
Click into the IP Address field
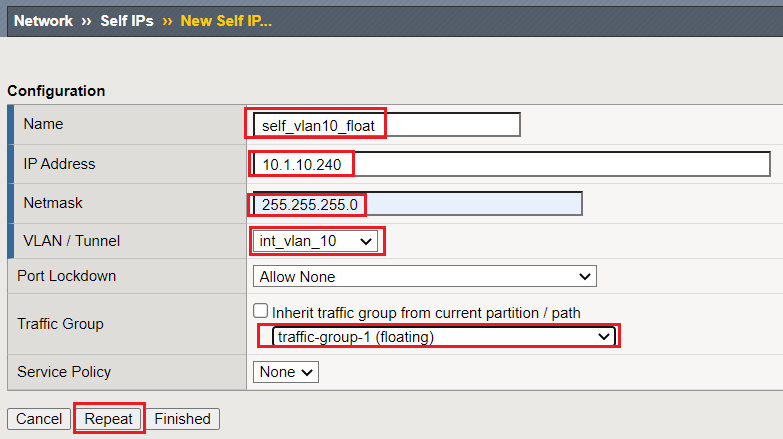click(511, 164)
